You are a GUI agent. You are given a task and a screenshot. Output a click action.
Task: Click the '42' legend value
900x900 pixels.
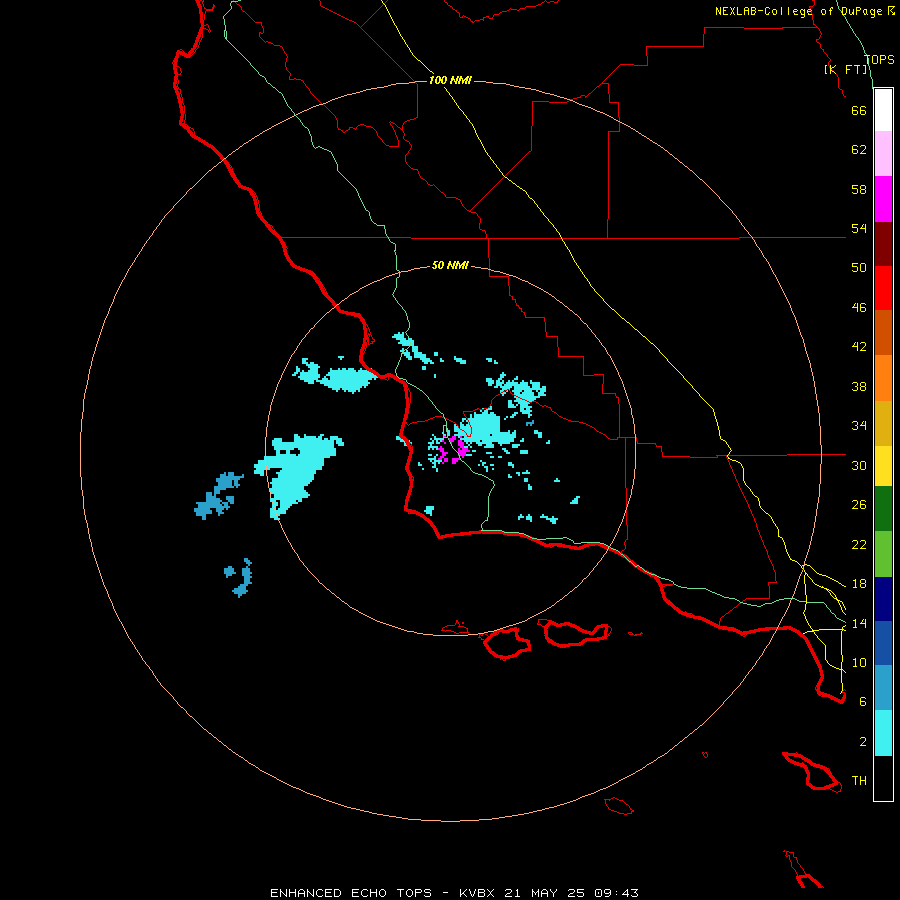[x=859, y=347]
